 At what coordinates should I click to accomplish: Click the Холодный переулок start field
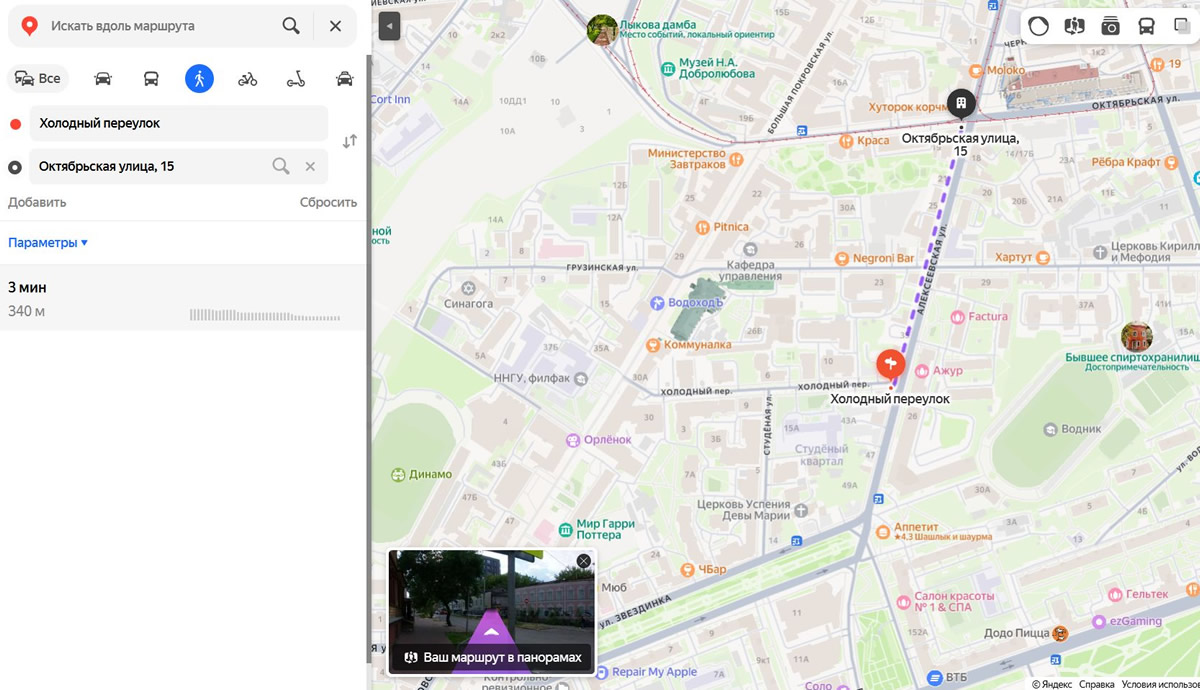tap(178, 123)
